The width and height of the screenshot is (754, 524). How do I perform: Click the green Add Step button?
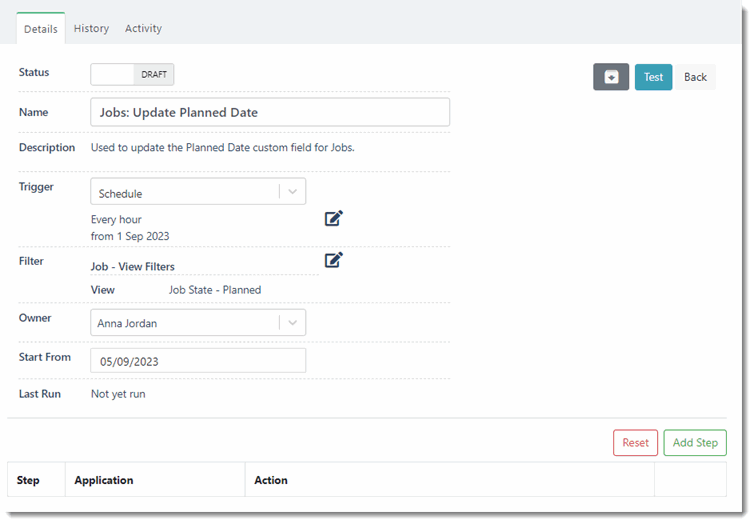[695, 443]
